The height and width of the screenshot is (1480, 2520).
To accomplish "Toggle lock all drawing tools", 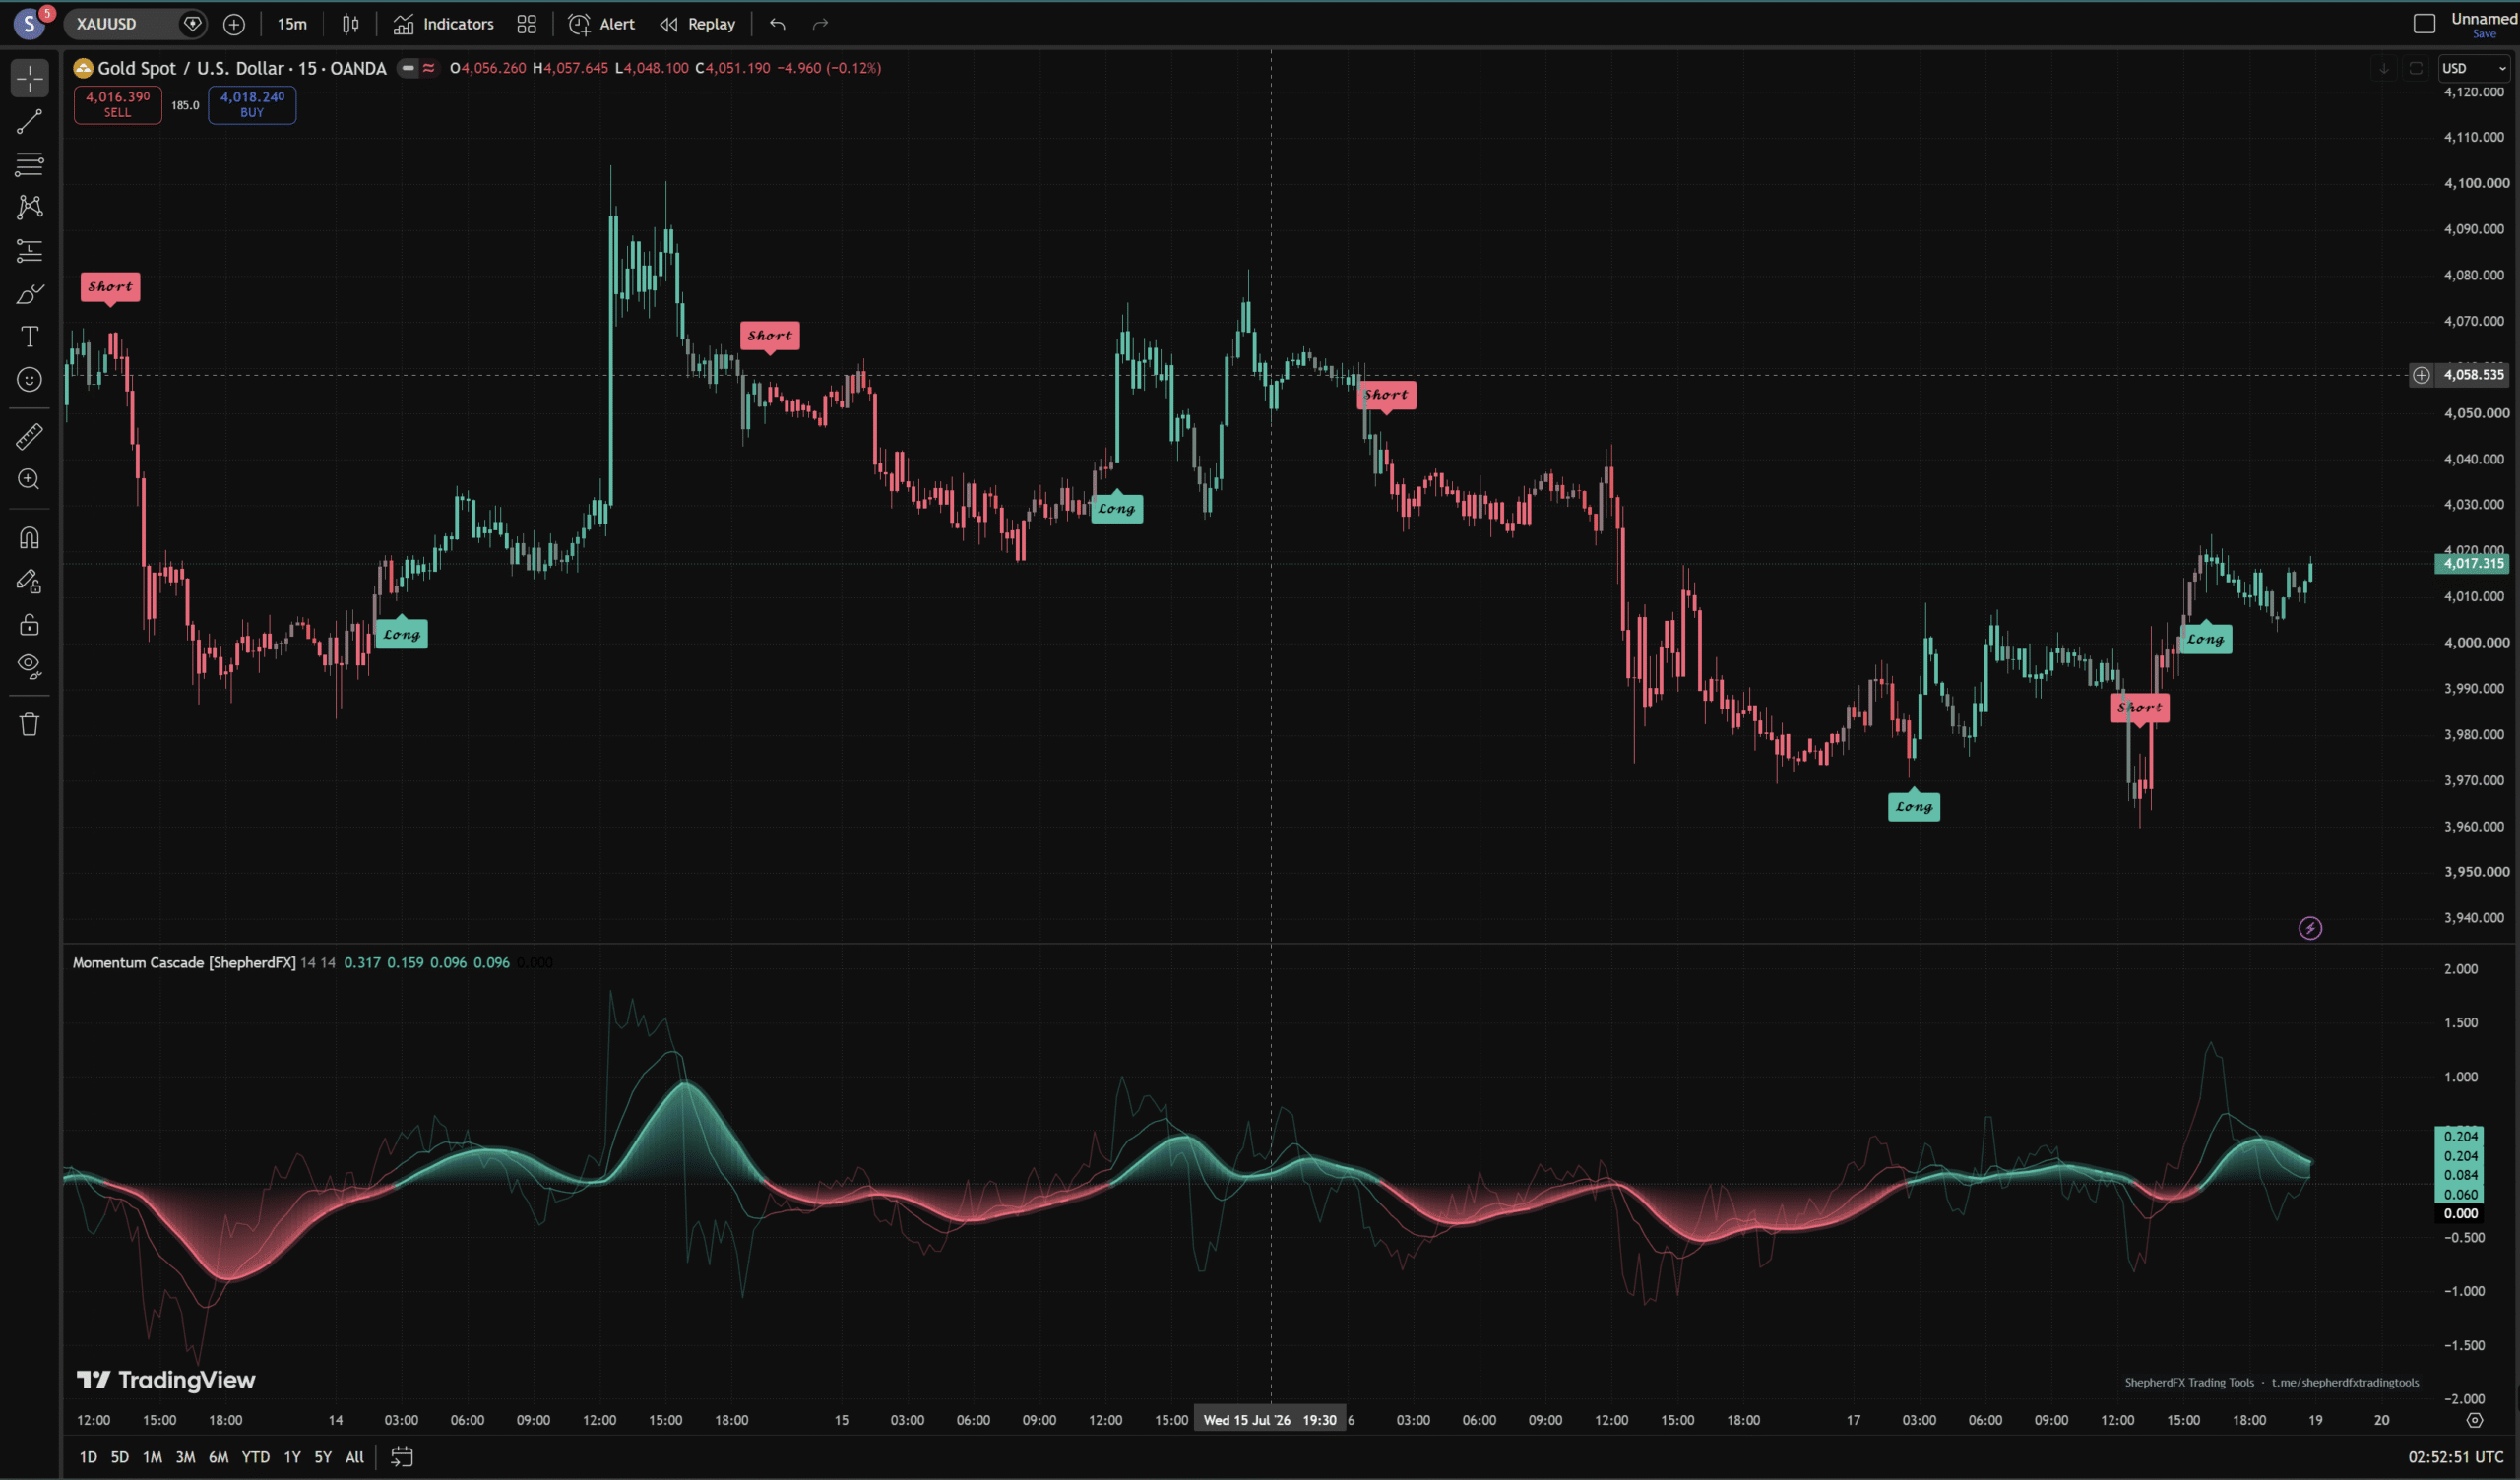I will [29, 625].
